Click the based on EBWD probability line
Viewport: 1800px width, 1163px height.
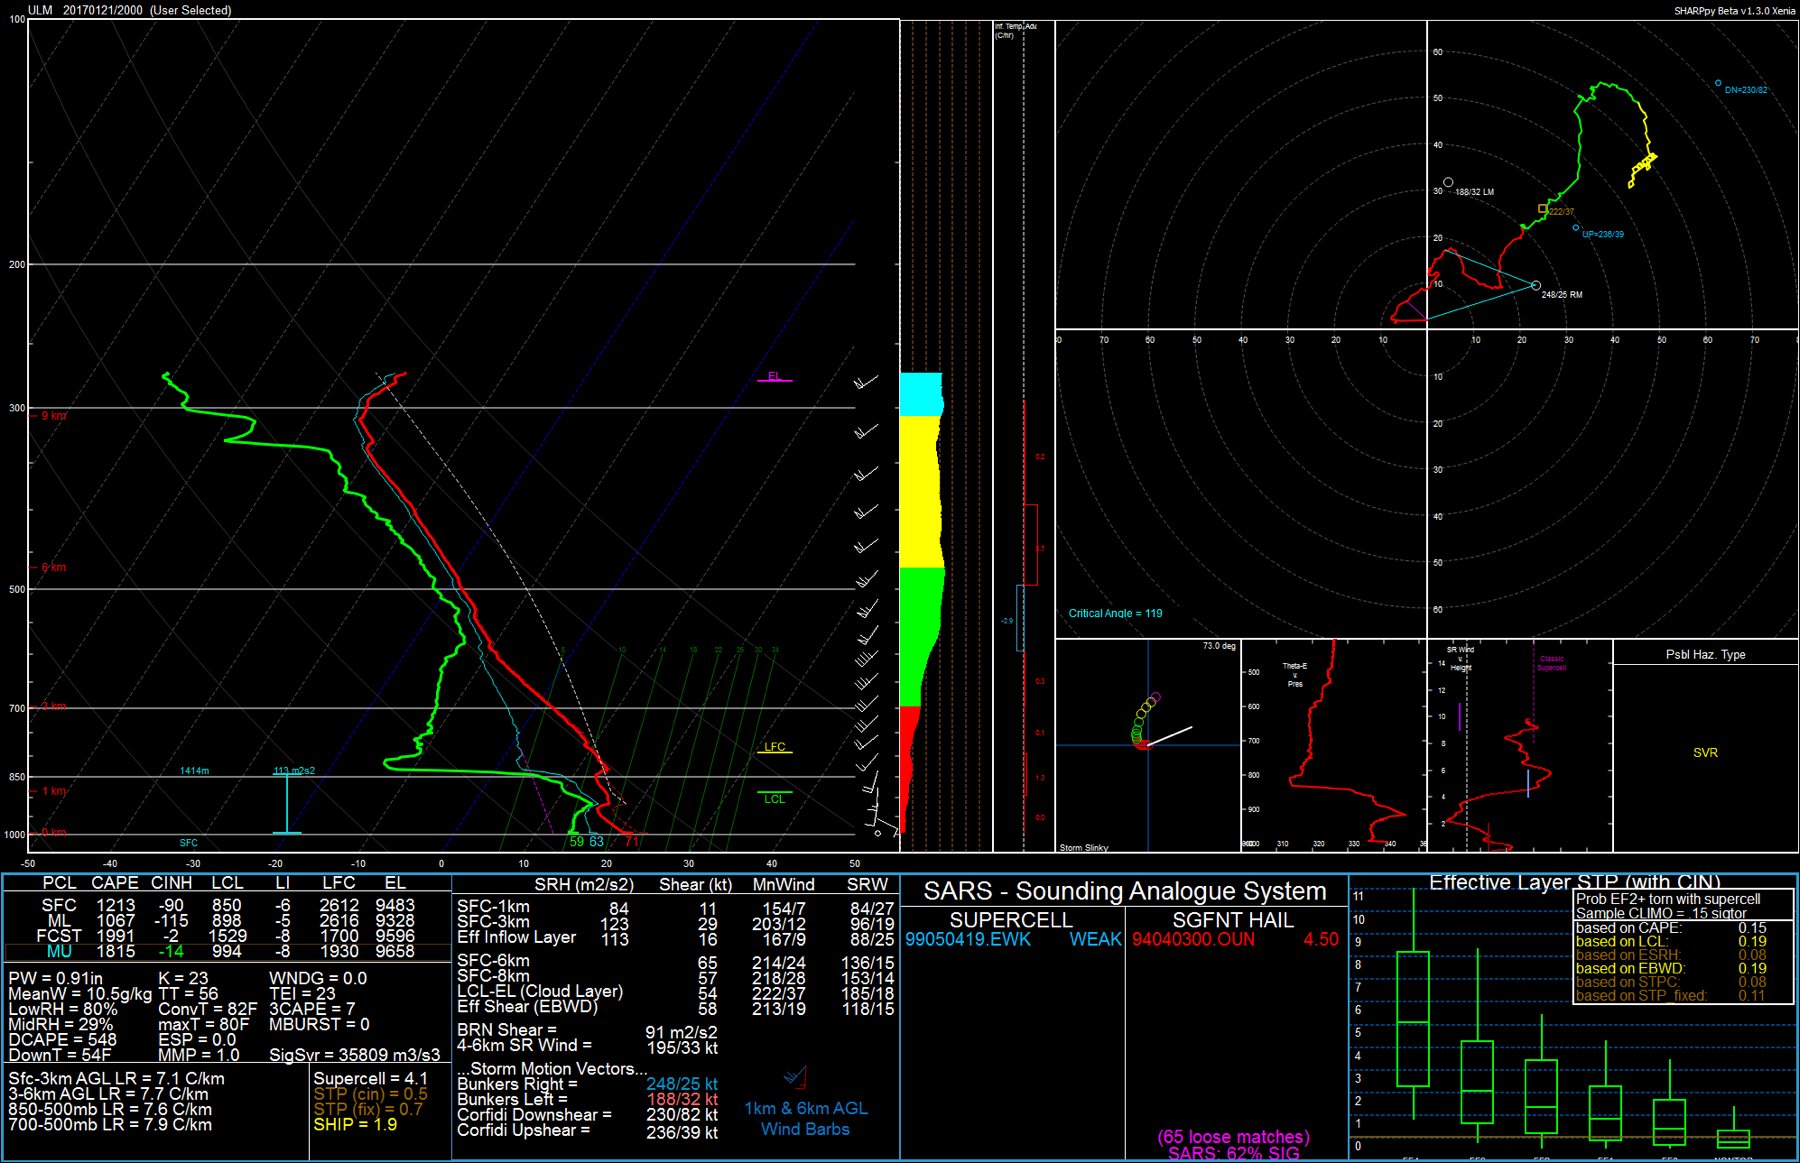[1671, 968]
